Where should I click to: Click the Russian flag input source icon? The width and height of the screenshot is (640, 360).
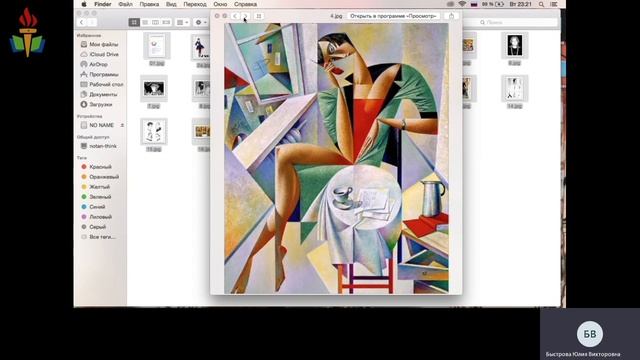click(x=474, y=4)
